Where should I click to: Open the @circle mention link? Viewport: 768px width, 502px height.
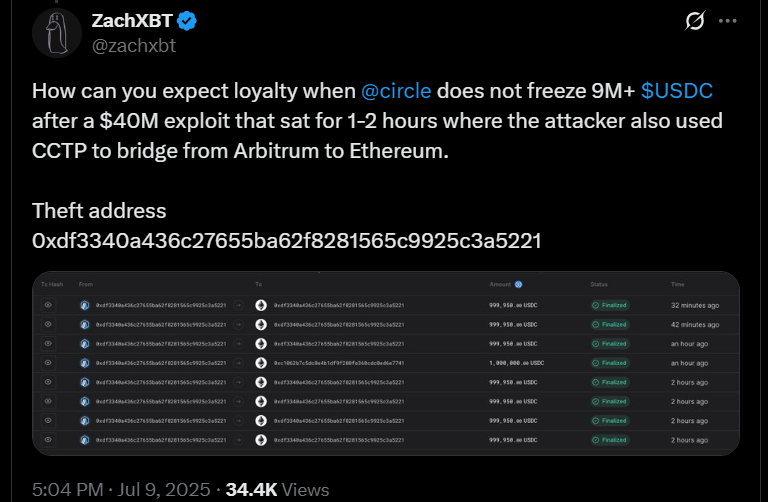click(396, 91)
